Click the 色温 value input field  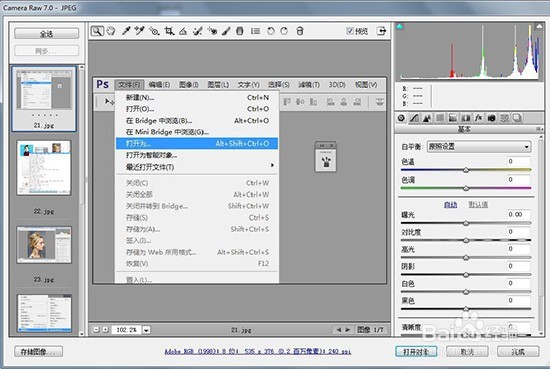pos(518,161)
